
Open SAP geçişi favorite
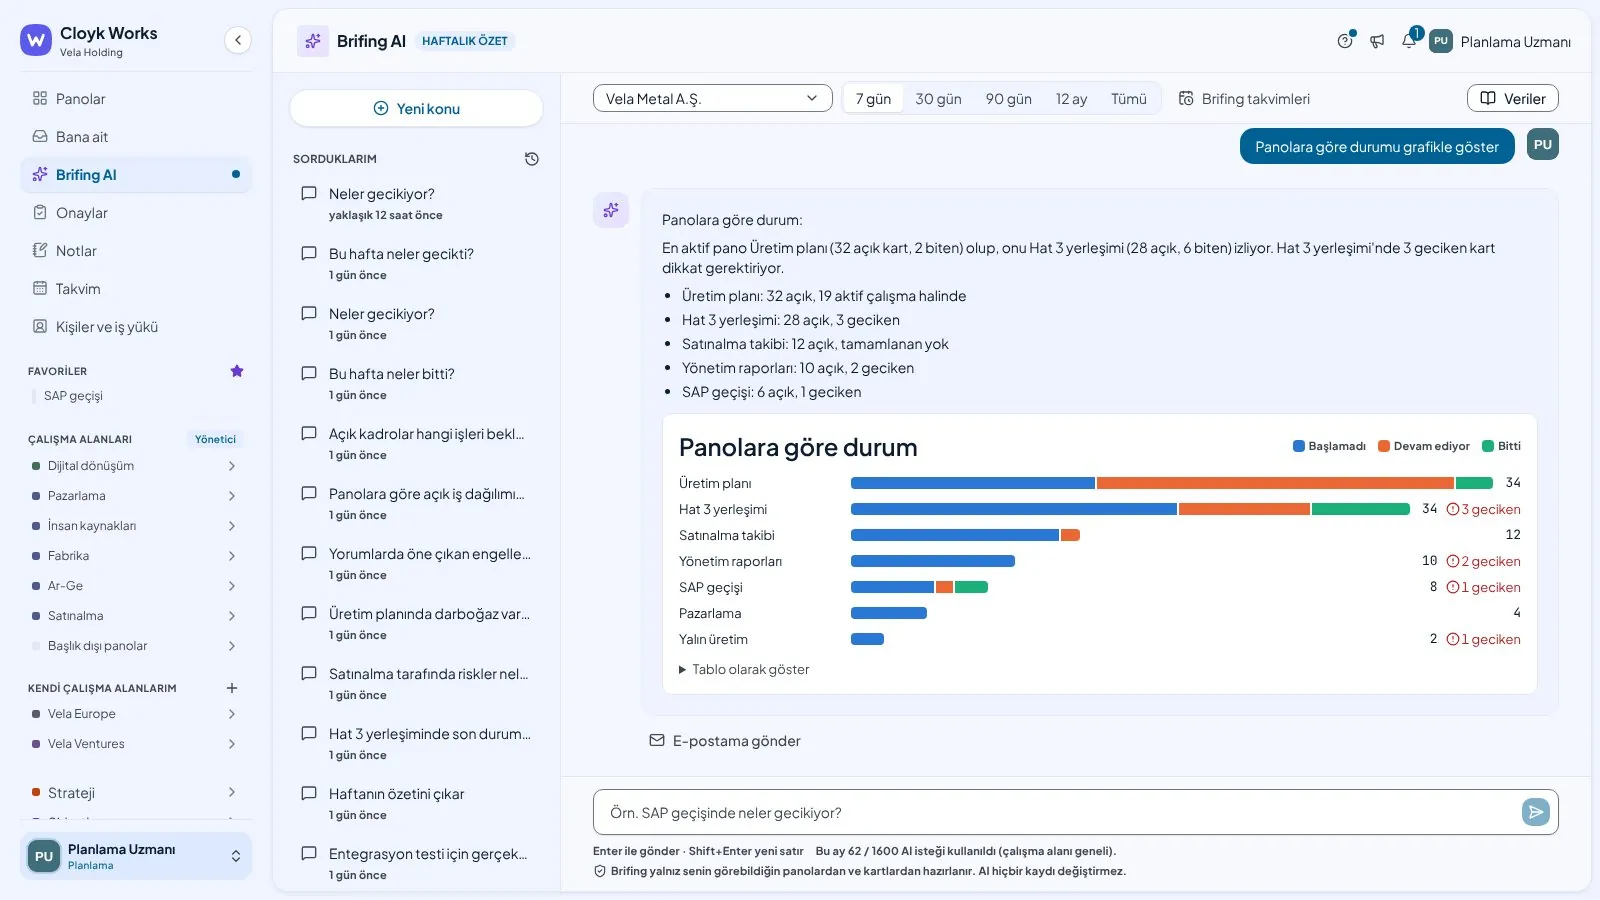tap(73, 396)
